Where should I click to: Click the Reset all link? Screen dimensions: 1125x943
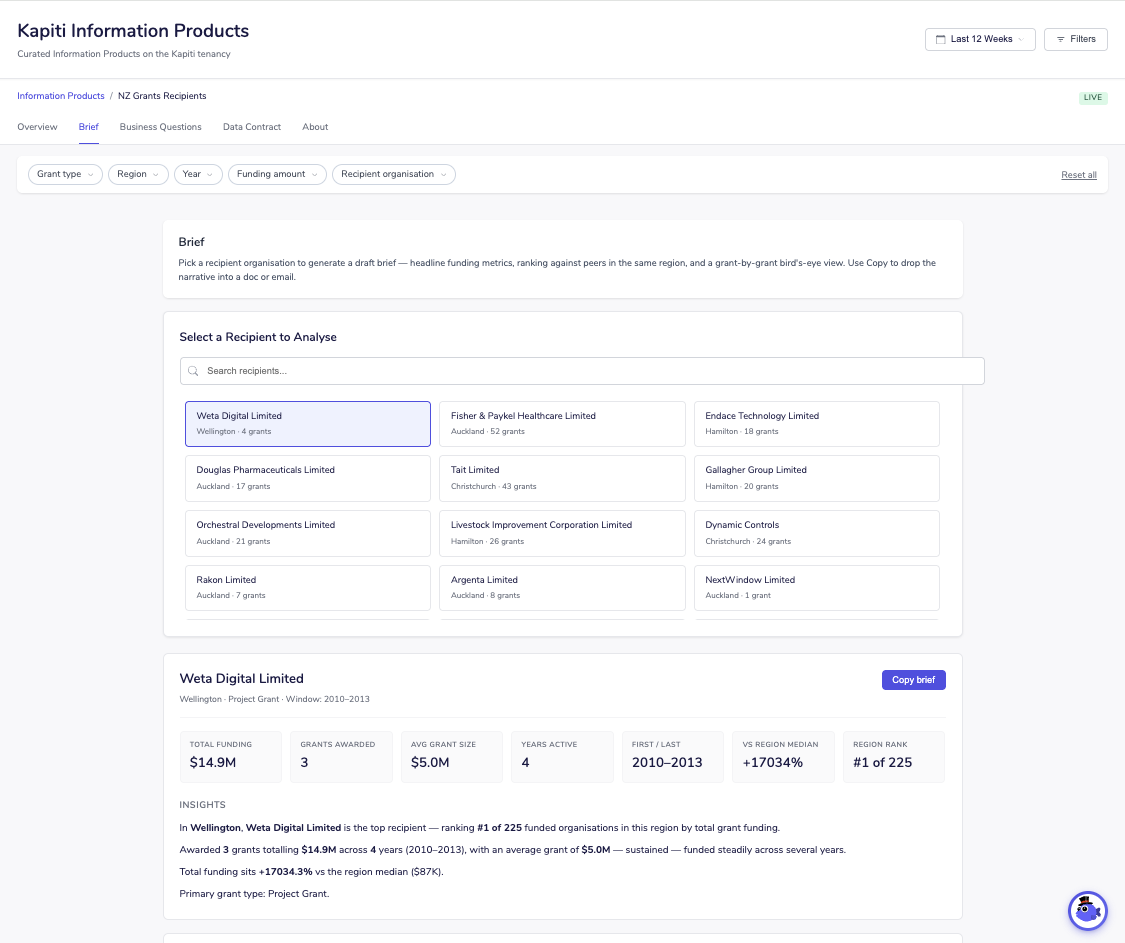coord(1078,175)
